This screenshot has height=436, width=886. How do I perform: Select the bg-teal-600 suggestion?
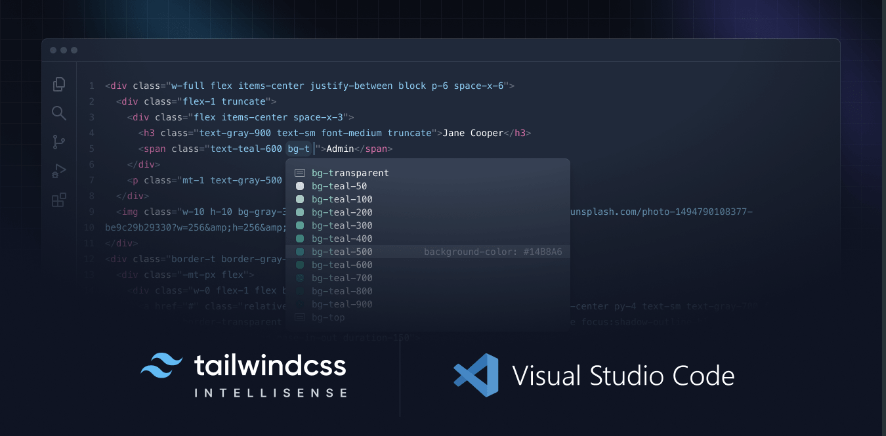point(428,265)
